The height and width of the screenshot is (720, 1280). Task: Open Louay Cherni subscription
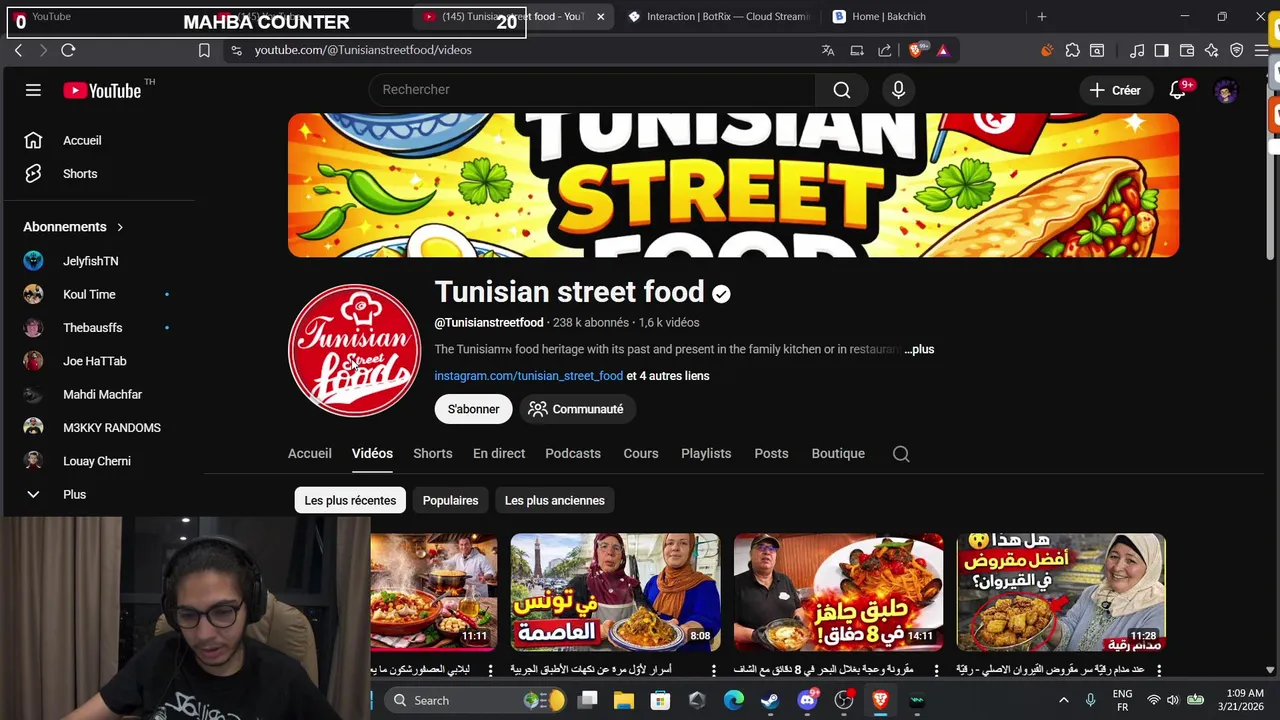[96, 461]
